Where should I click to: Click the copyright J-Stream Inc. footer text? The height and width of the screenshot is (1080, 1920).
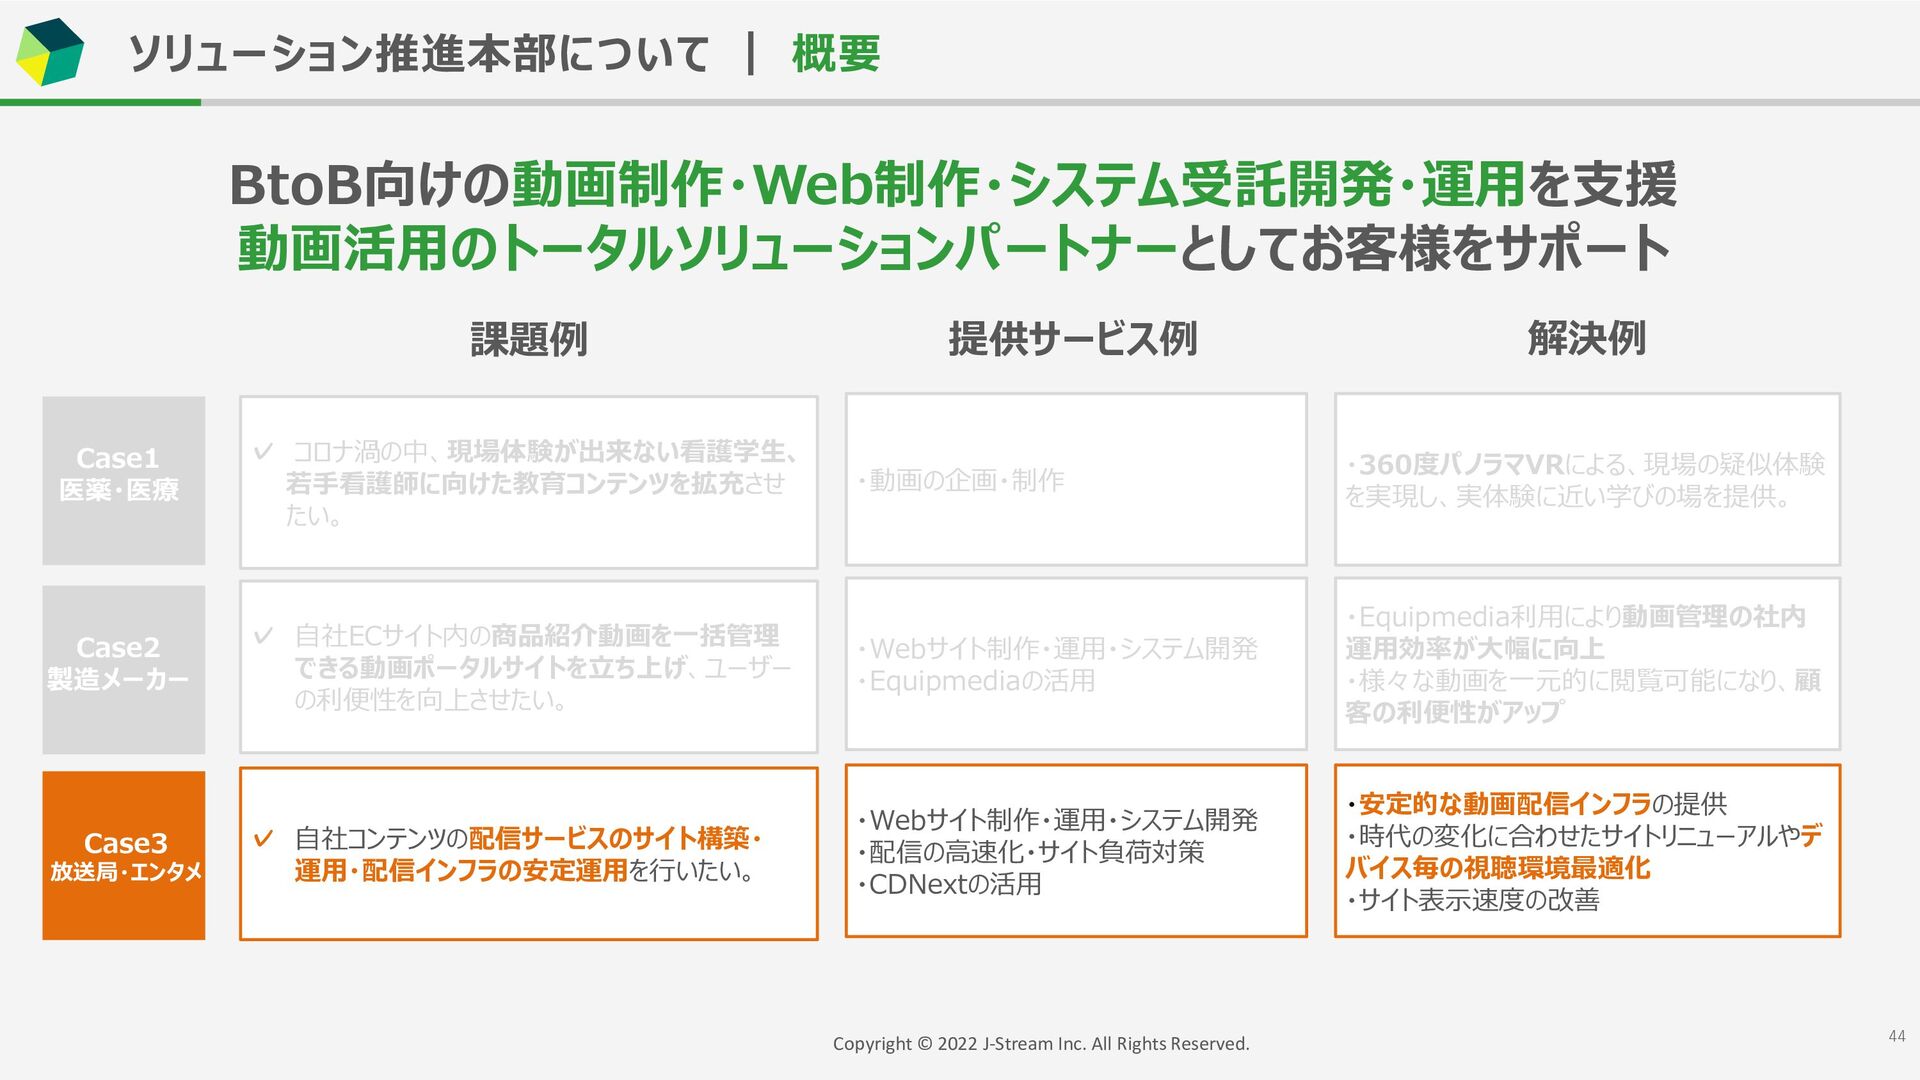[1040, 1044]
